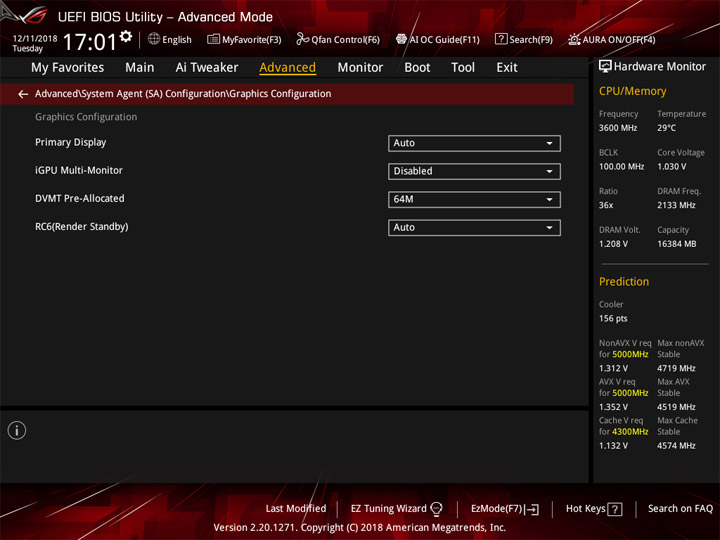Click the Primary Display label
The height and width of the screenshot is (540, 720).
point(71,142)
